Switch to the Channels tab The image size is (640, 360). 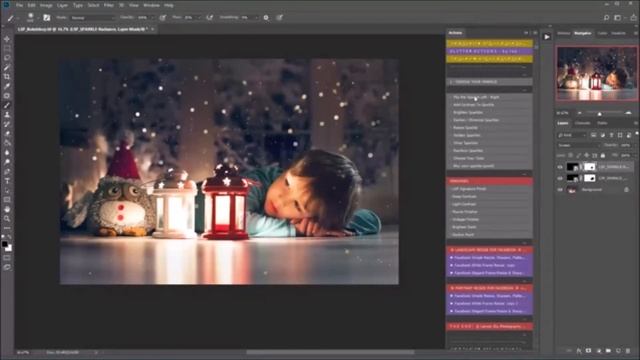tap(582, 123)
